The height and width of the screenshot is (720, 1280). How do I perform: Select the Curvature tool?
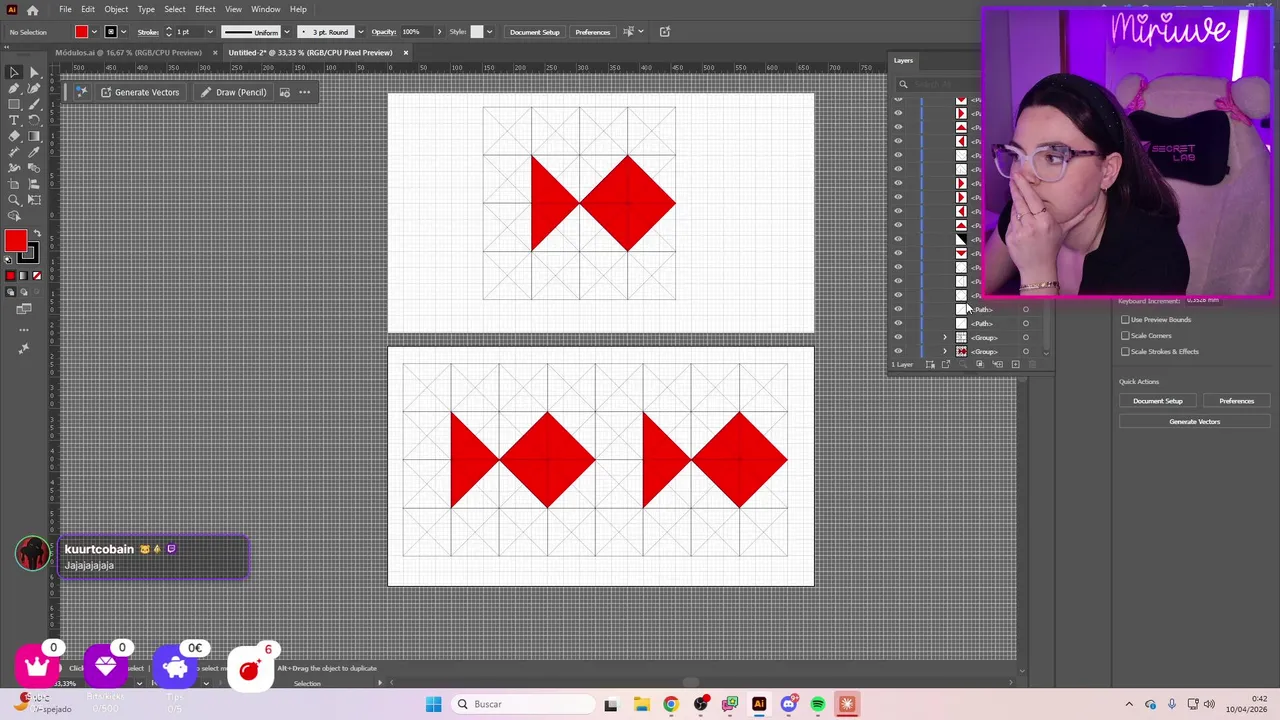[x=34, y=88]
